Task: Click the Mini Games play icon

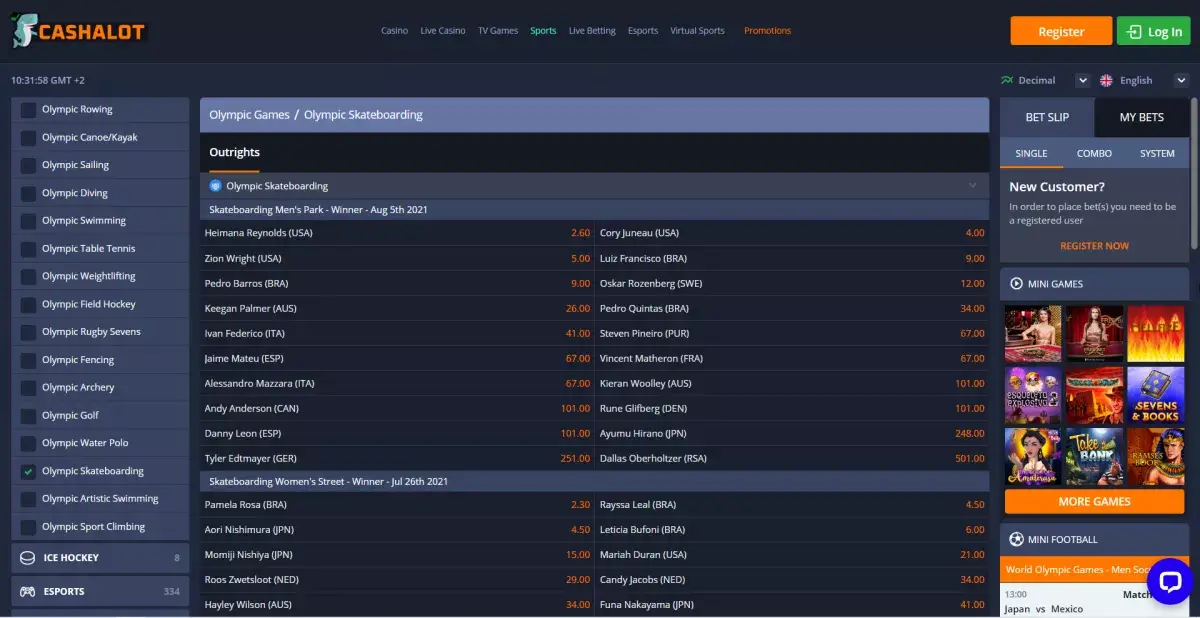Action: pos(1016,284)
